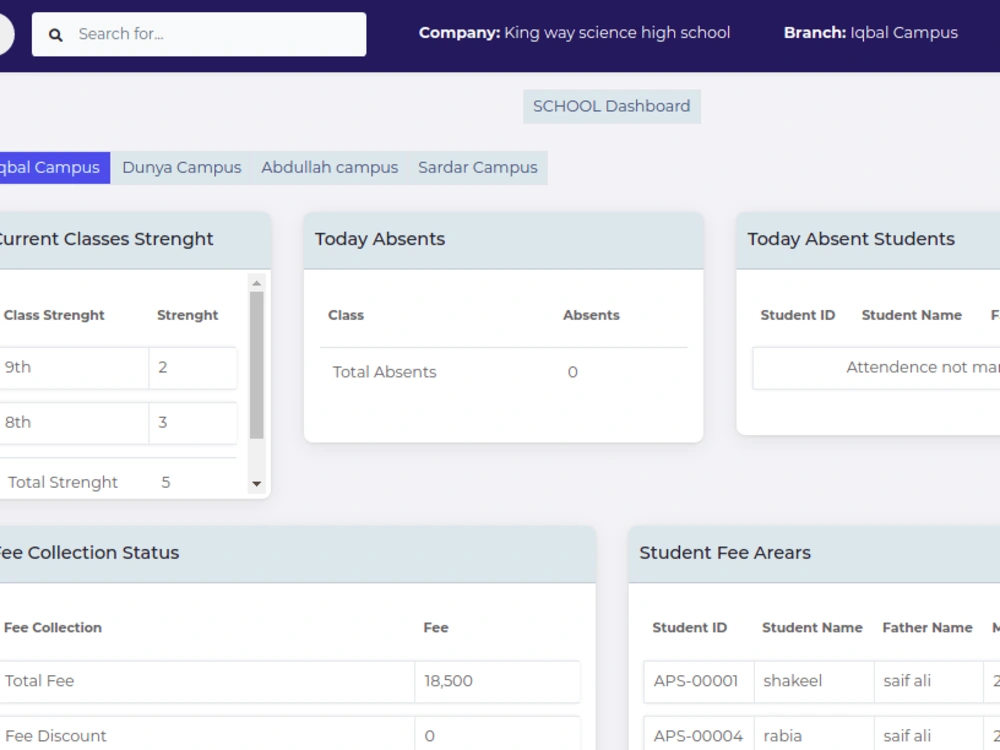Select the '9th' class row cell
1000x750 pixels.
(x=74, y=368)
